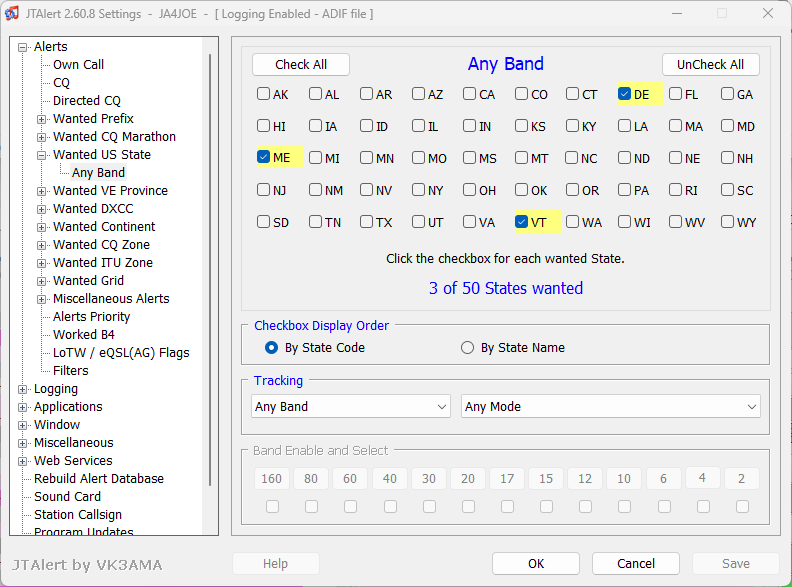792x587 pixels.
Task: Select Filters in the tree
Action: 71,371
